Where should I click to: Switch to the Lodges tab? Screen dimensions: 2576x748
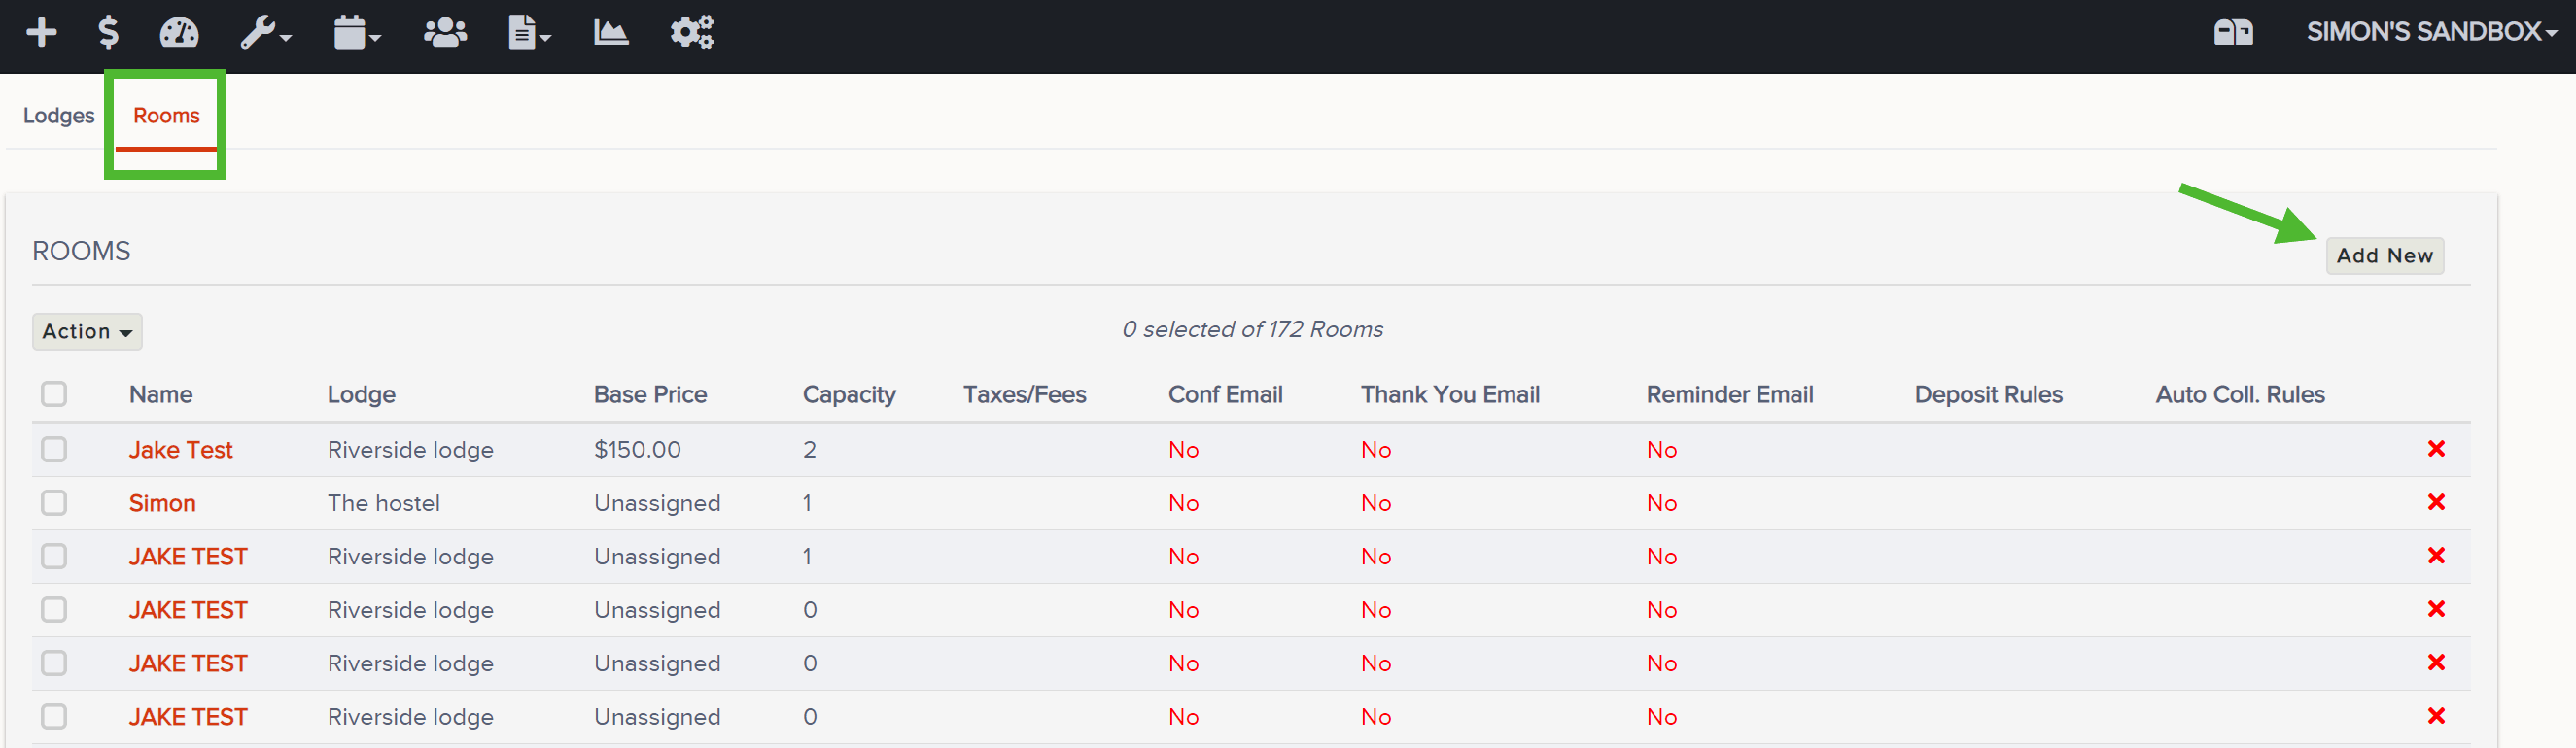coord(59,116)
